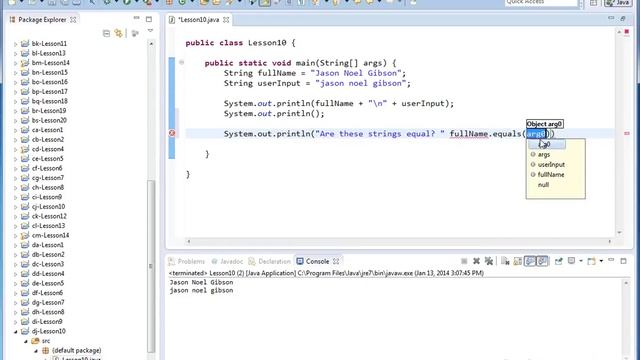Viewport: 640px width, 360px height.
Task: Expand the cj-Lesson10 project
Action: pyautogui.click(x=16, y=207)
